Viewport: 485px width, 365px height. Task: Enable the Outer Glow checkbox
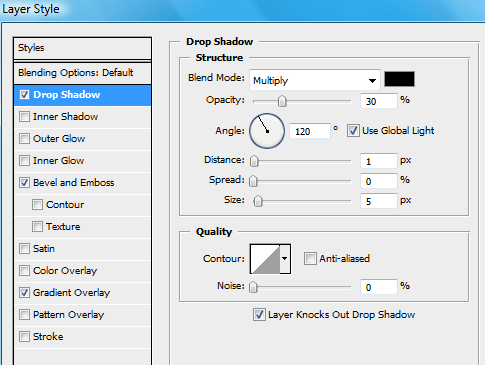24,139
